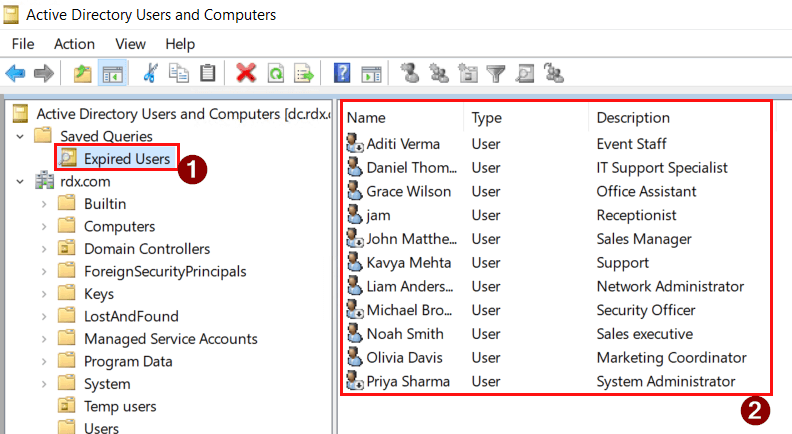Screen dimensions: 792x434
Task: Click Find objects toolbar icon
Action: (x=525, y=74)
